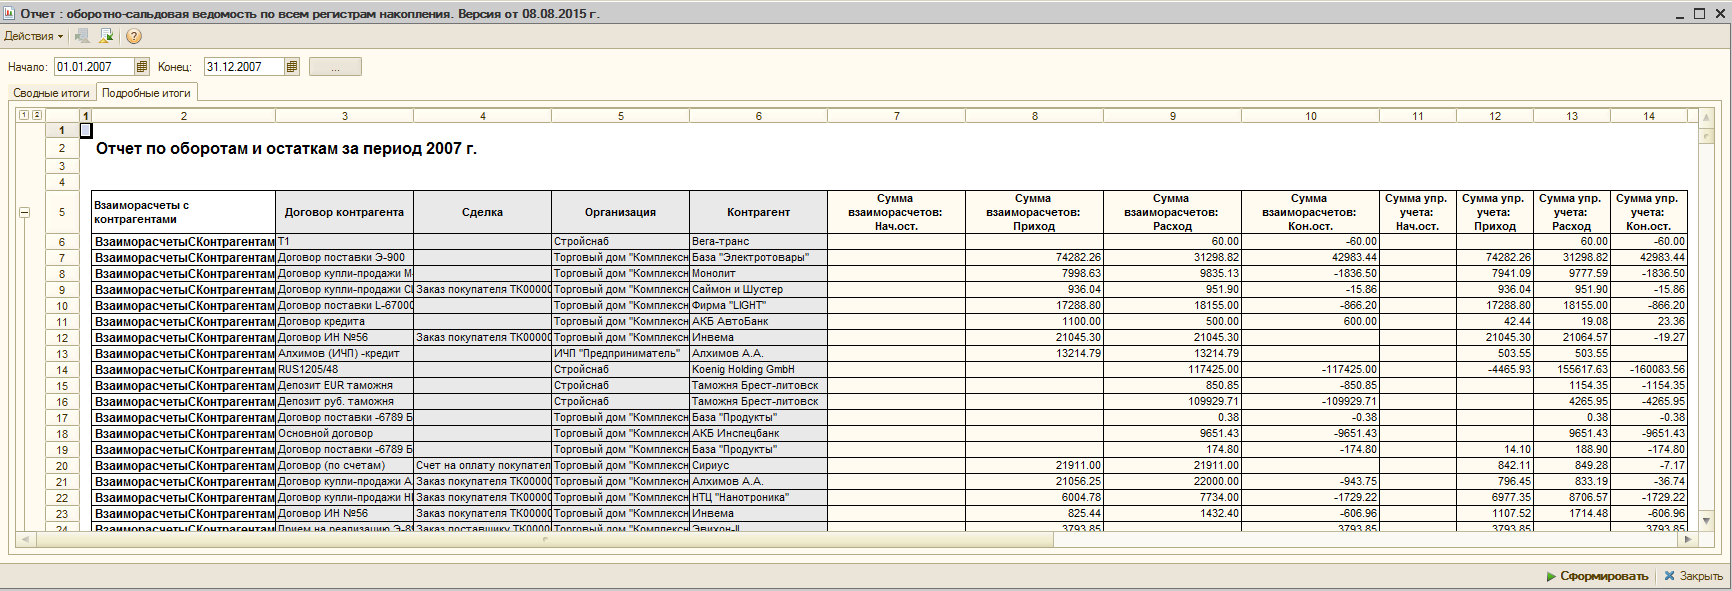The width and height of the screenshot is (1732, 591).
Task: Click the 'RUS1205/48' contract cell
Action: click(344, 370)
